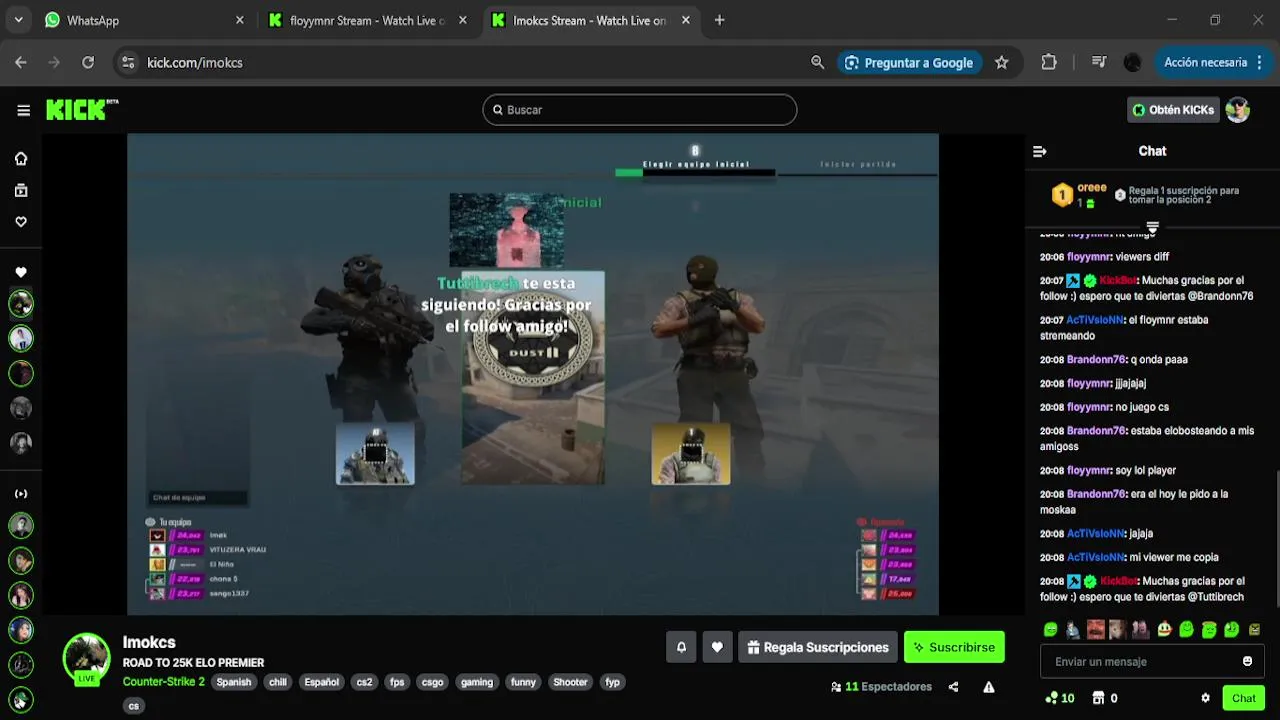1280x720 pixels.
Task: Click the fps tag
Action: click(397, 682)
